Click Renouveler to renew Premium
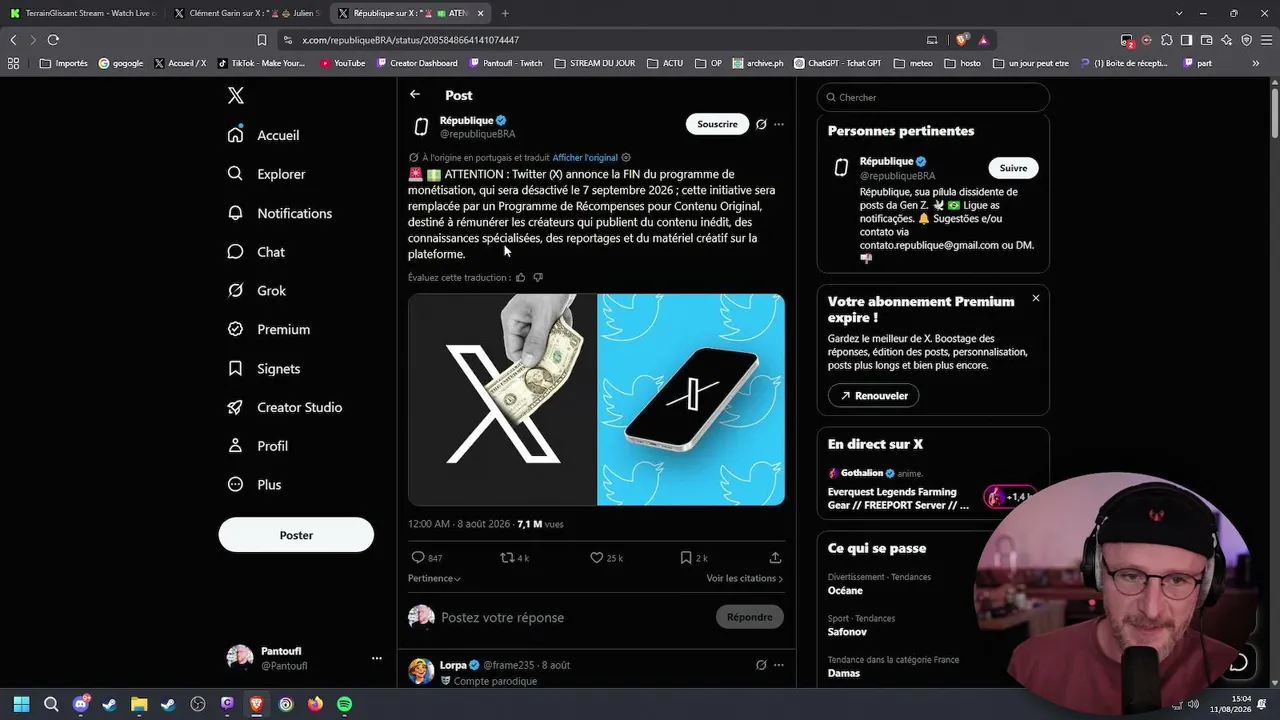 (873, 396)
